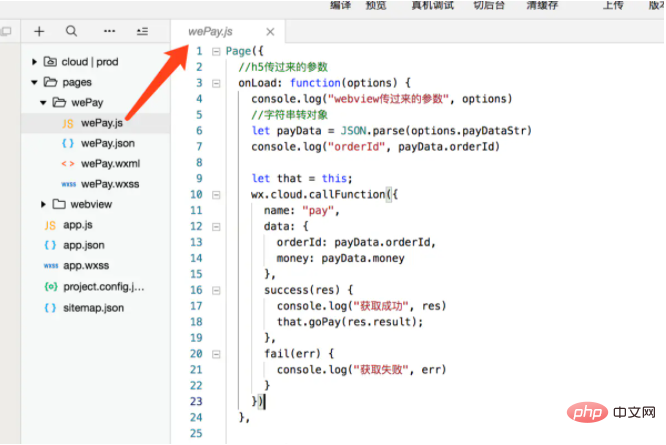Click the money: payData.money code line

[341, 258]
